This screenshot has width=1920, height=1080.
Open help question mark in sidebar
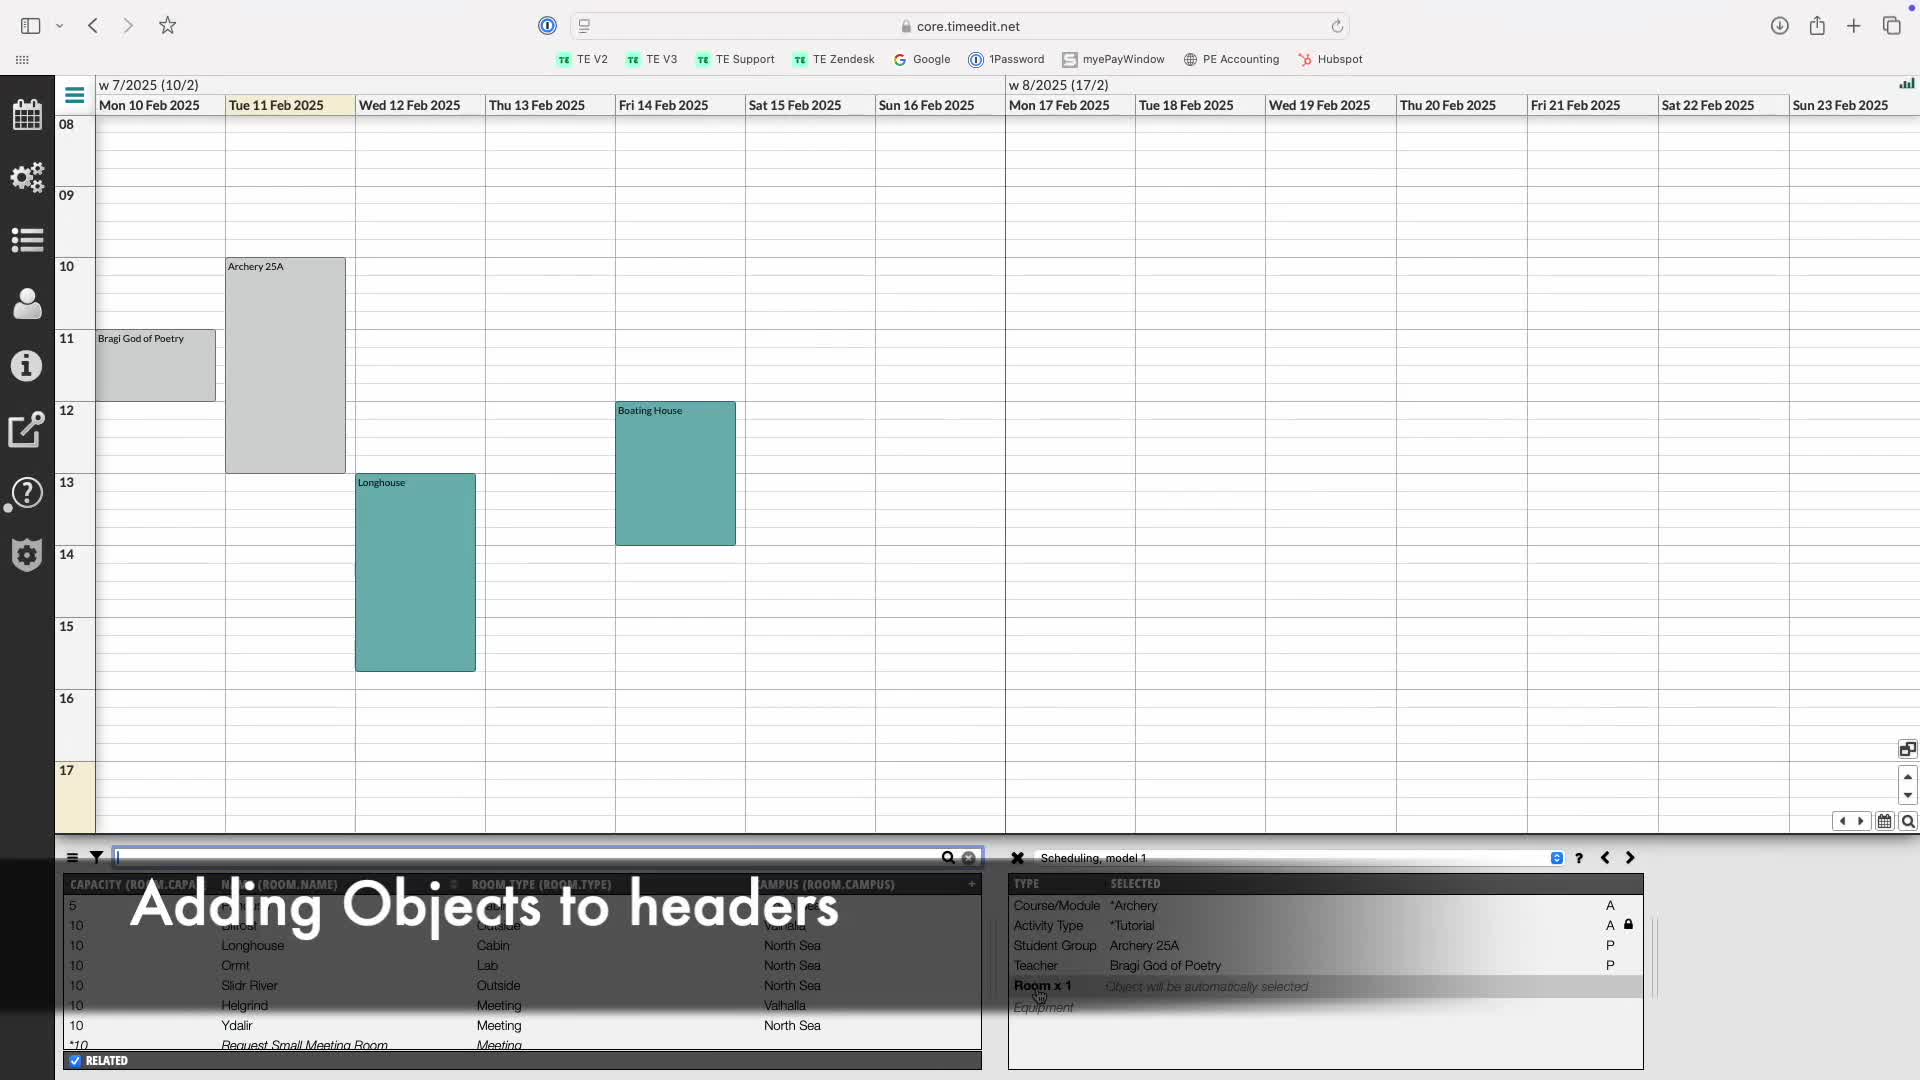click(x=27, y=493)
